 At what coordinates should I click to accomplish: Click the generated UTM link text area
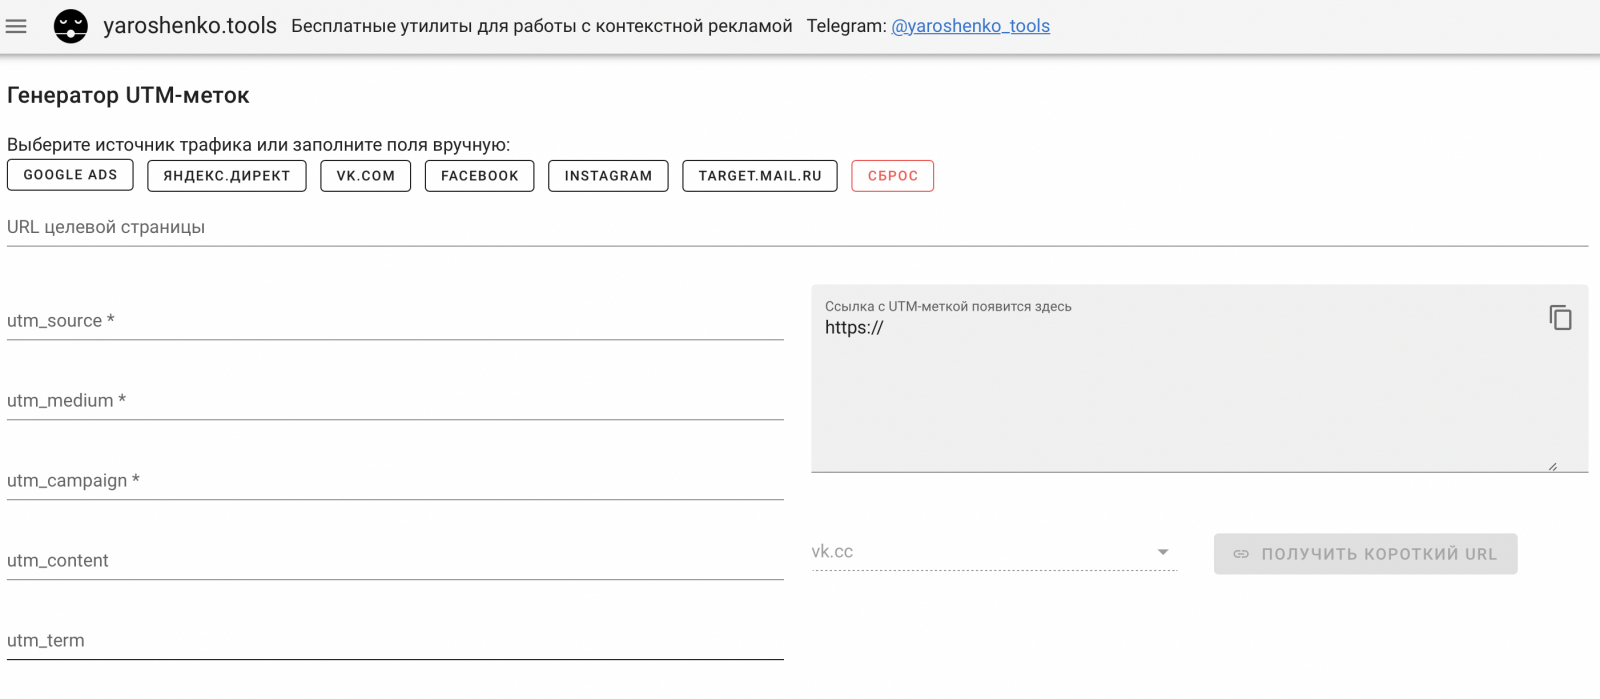[x=1180, y=390]
